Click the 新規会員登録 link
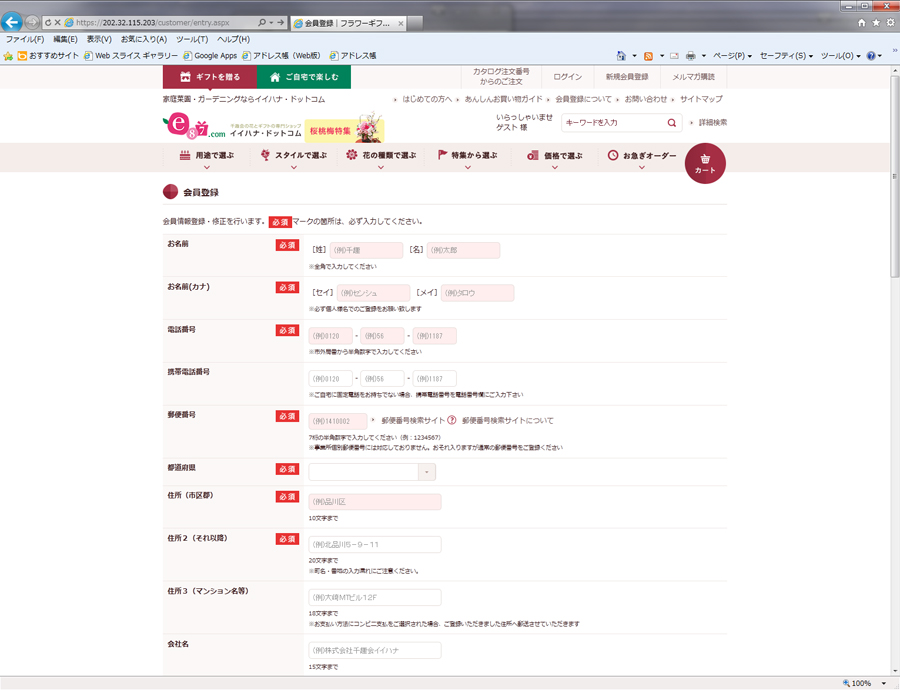Image resolution: width=900 pixels, height=690 pixels. click(x=627, y=77)
